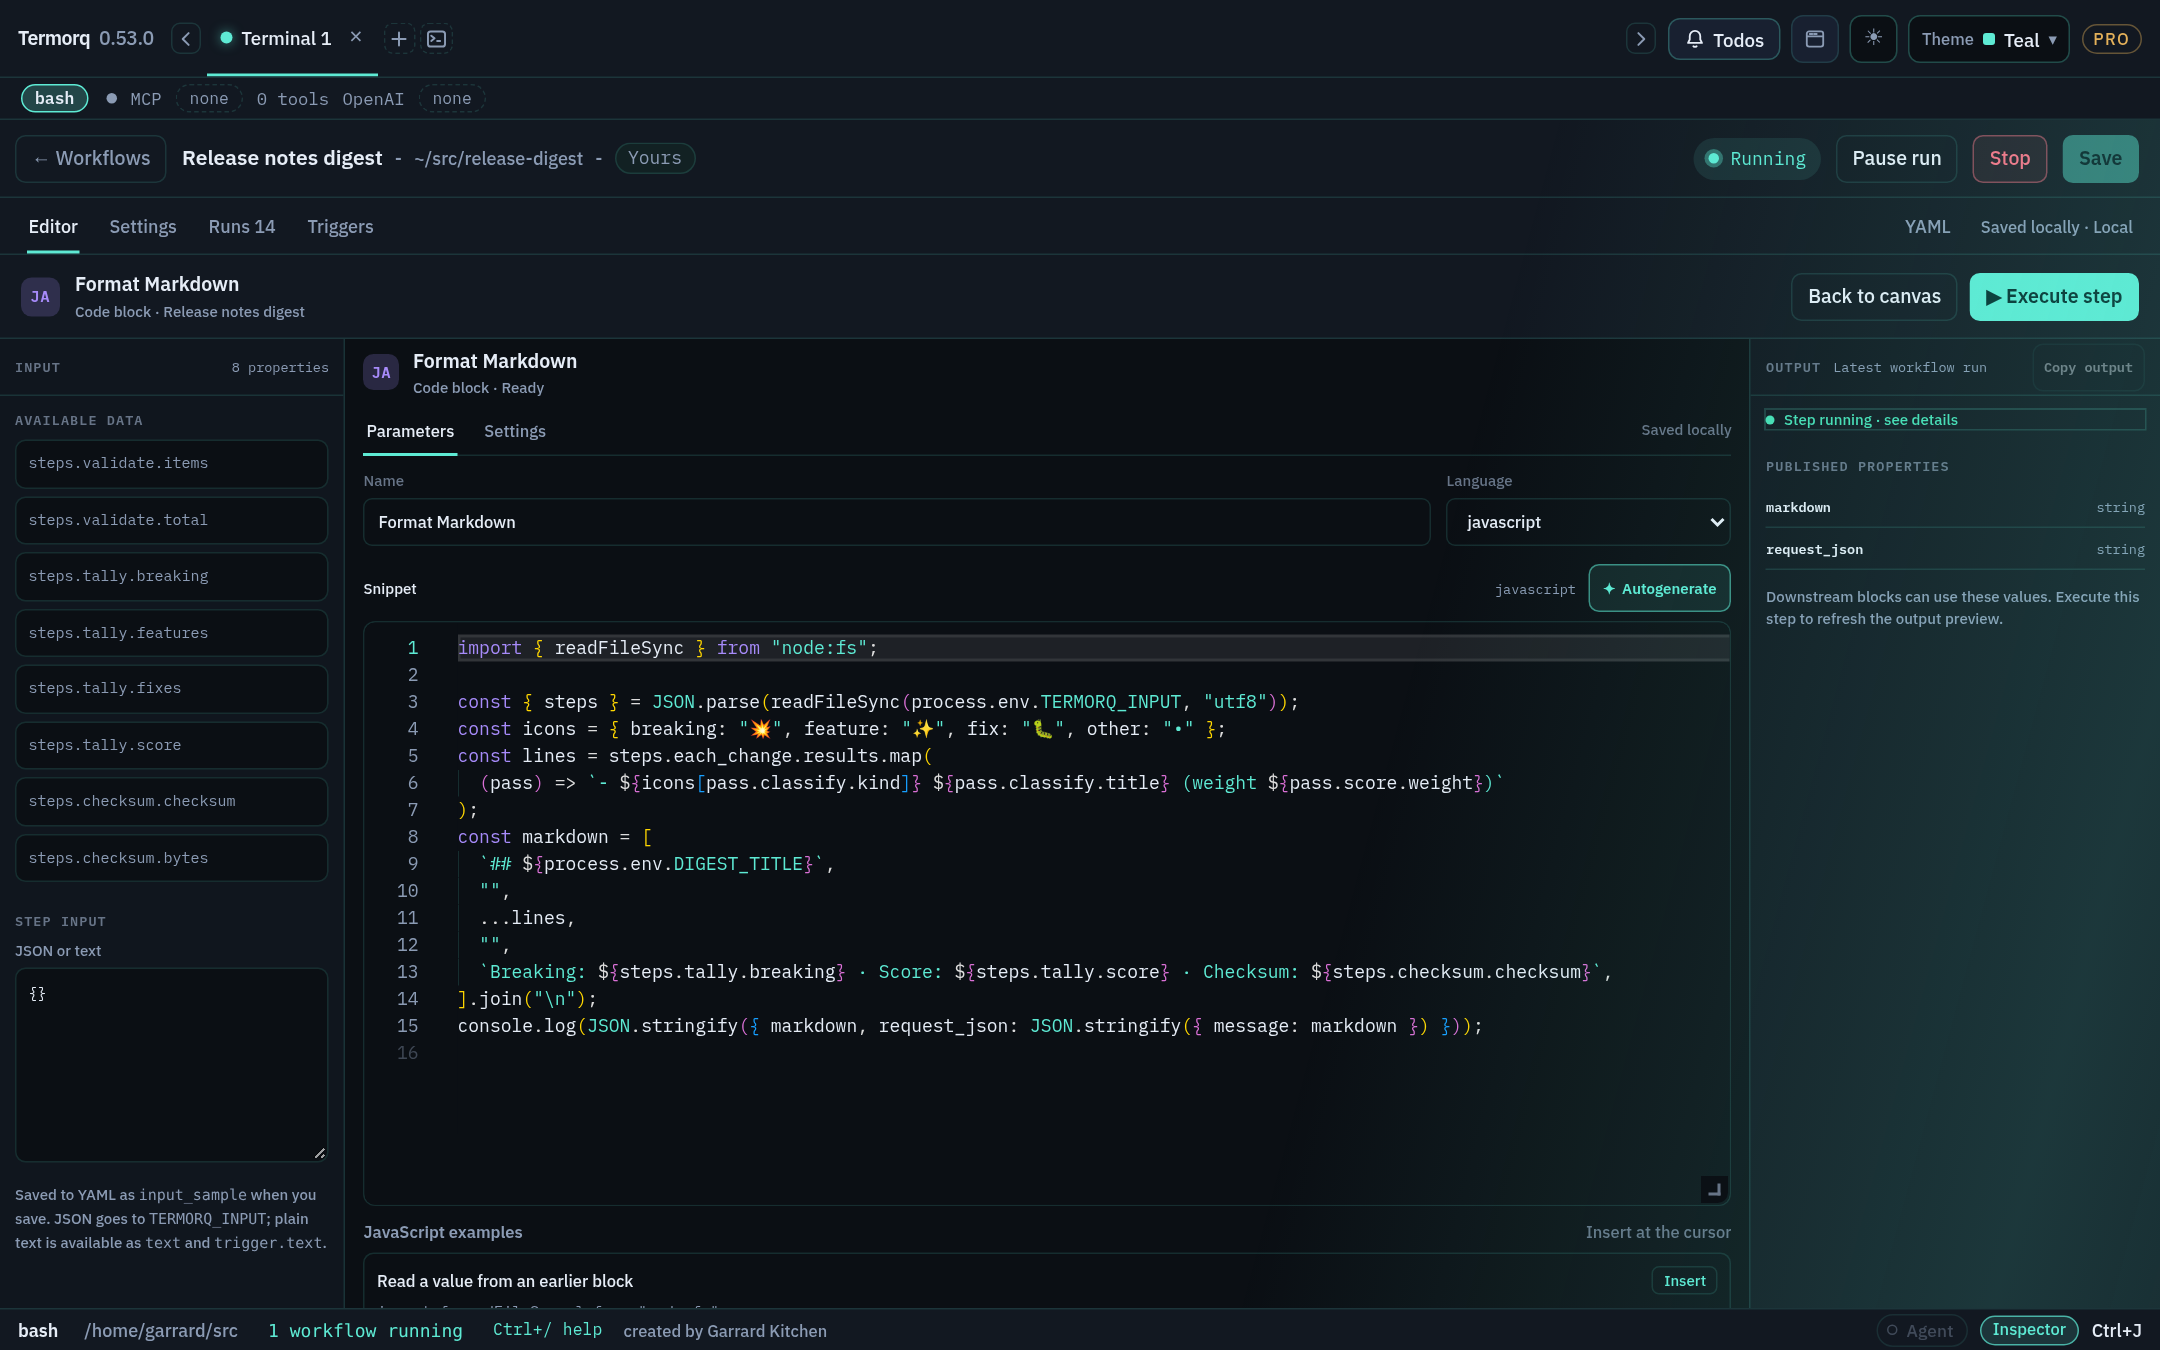
Task: Toggle the Agent mode pill
Action: pyautogui.click(x=1921, y=1330)
